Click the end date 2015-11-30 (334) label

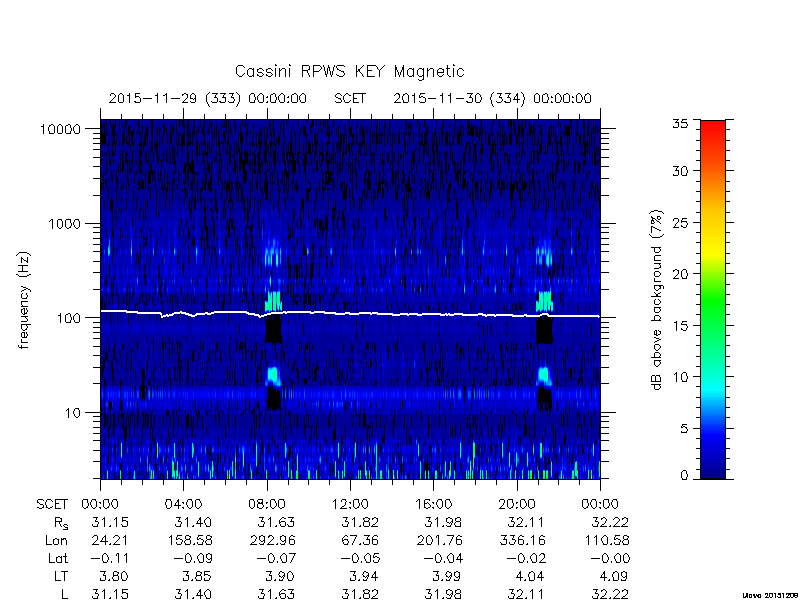459,98
